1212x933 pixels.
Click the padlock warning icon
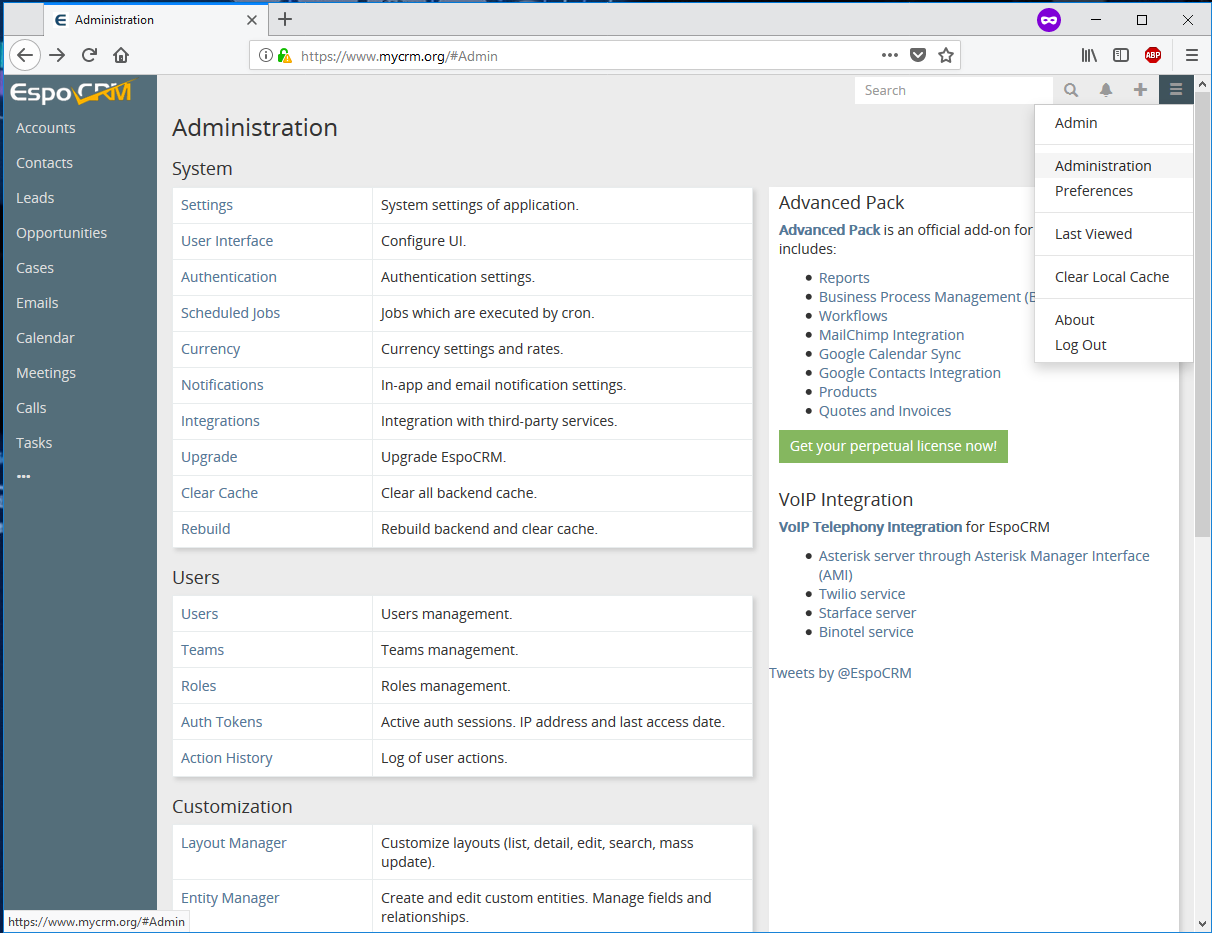click(284, 56)
